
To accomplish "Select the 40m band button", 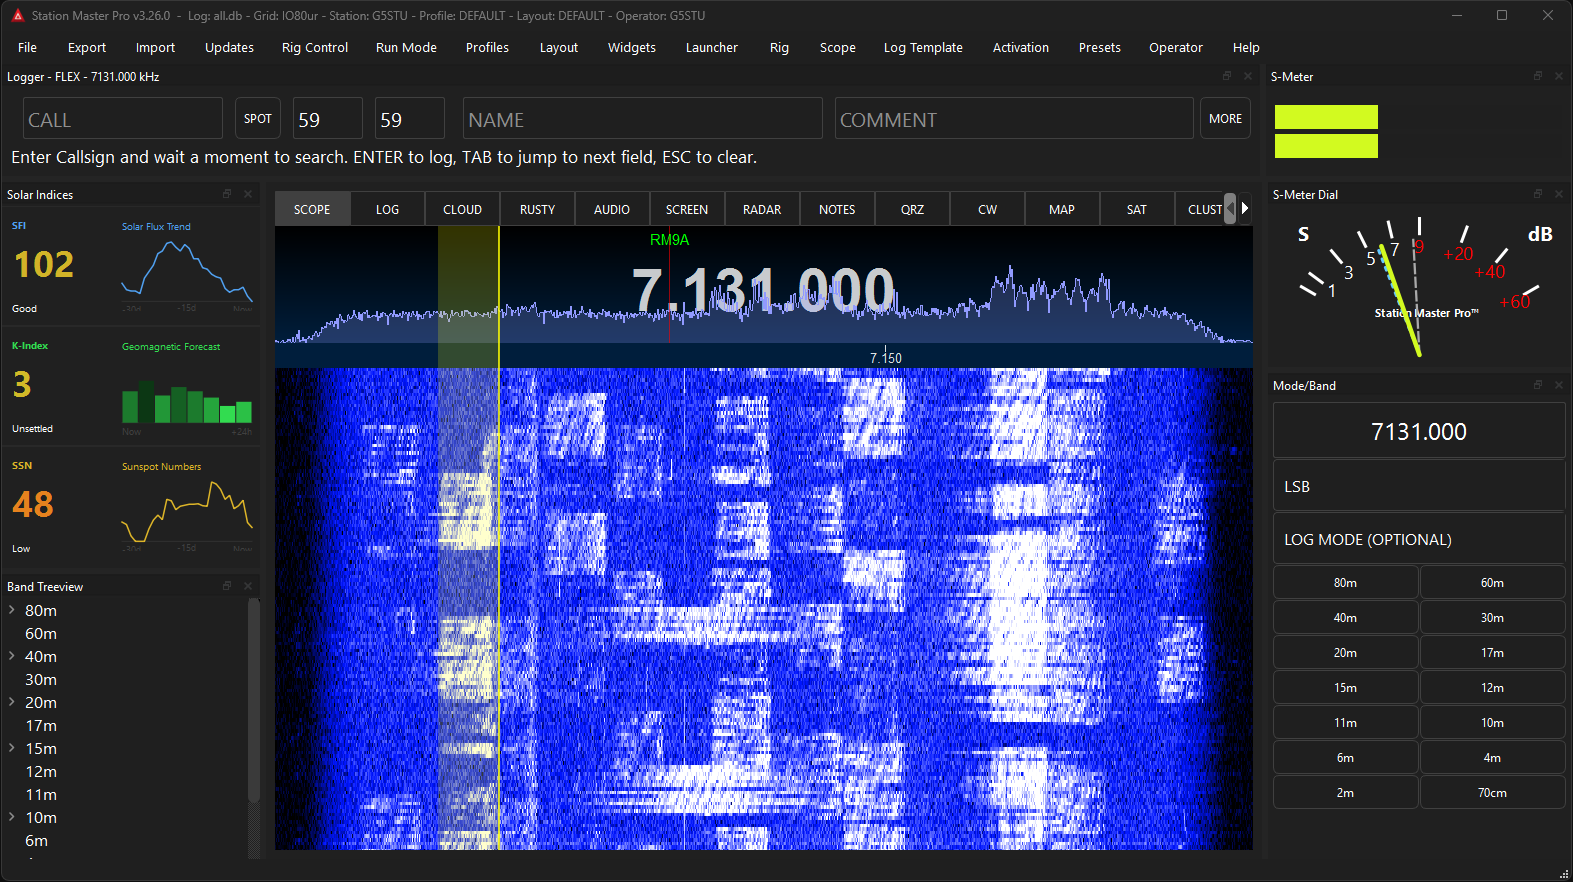I will click(1345, 618).
